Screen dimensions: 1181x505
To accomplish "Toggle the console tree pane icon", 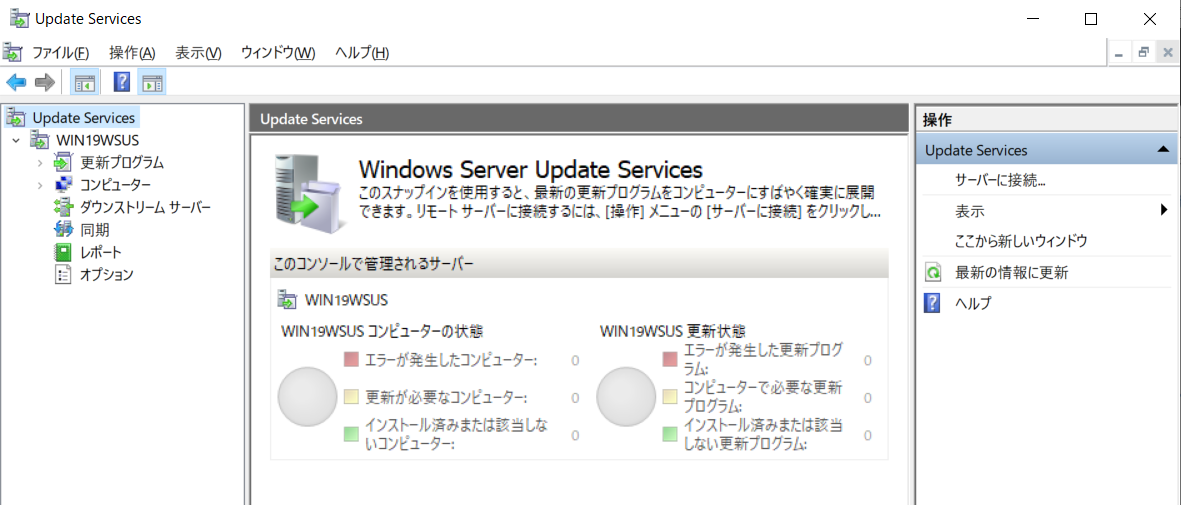I will pos(84,82).
